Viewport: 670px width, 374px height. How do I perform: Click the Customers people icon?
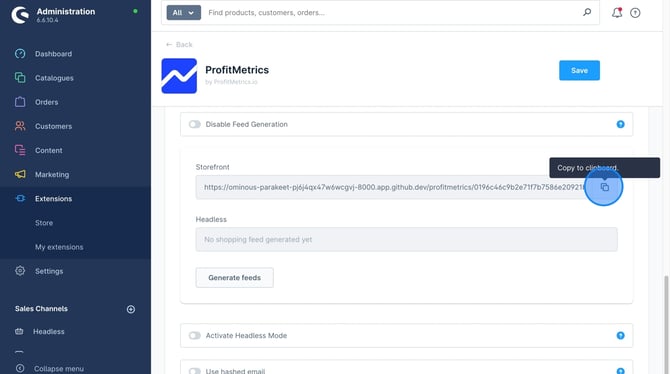coord(20,126)
